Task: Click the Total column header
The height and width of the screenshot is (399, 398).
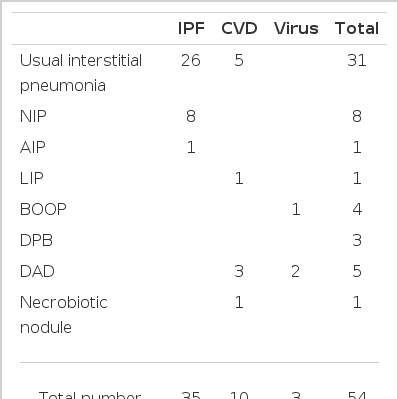Action: point(357,28)
